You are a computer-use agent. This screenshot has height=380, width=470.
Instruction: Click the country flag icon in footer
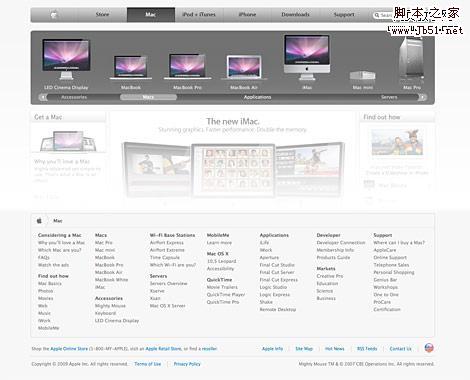pos(429,348)
